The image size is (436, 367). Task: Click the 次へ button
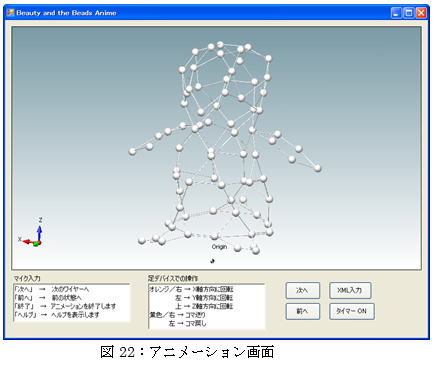click(302, 290)
